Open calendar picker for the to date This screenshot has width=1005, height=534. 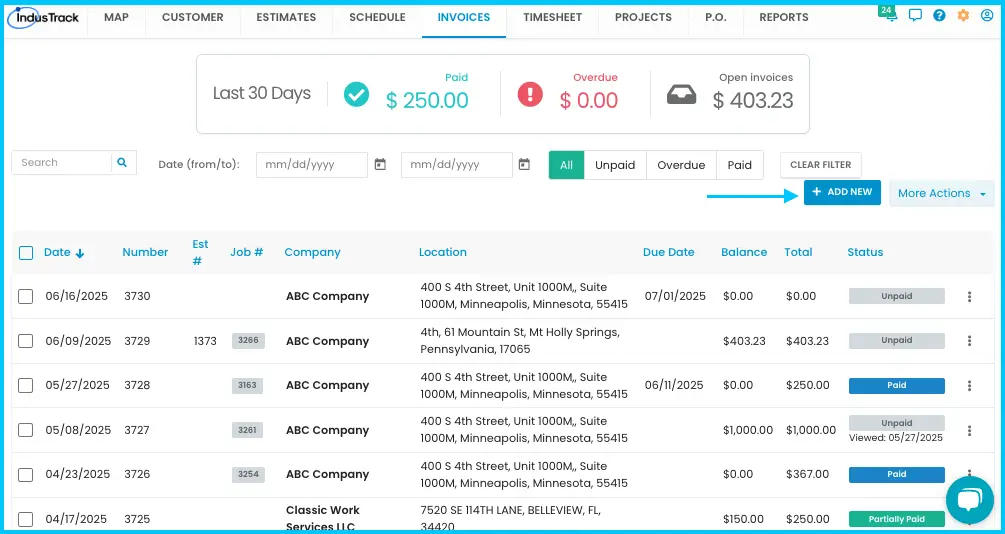click(524, 165)
